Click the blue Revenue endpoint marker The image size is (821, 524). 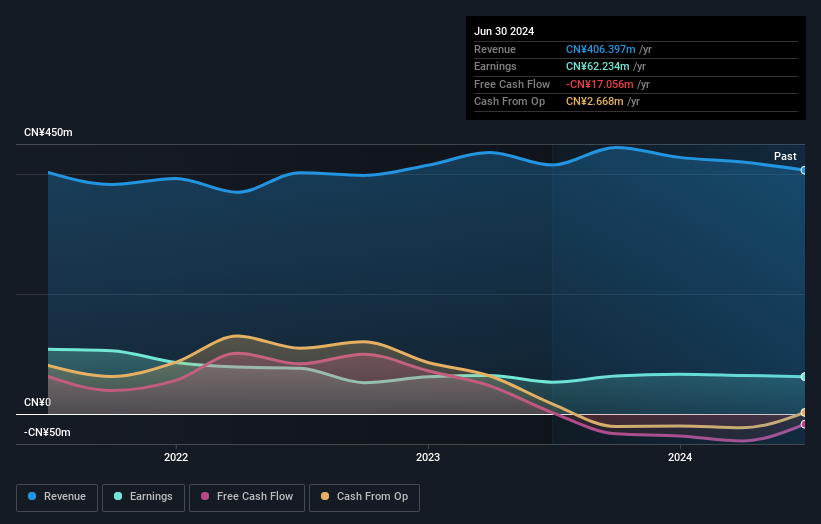pyautogui.click(x=804, y=170)
